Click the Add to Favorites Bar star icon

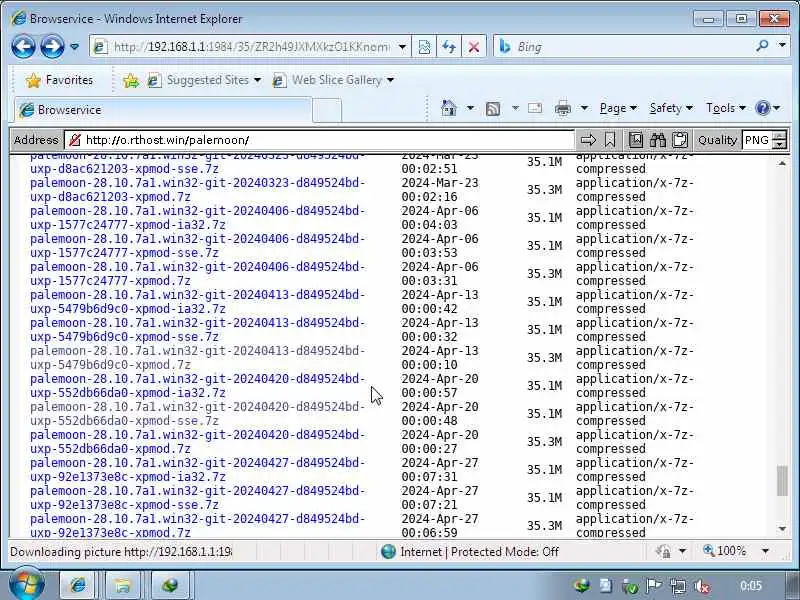point(131,80)
